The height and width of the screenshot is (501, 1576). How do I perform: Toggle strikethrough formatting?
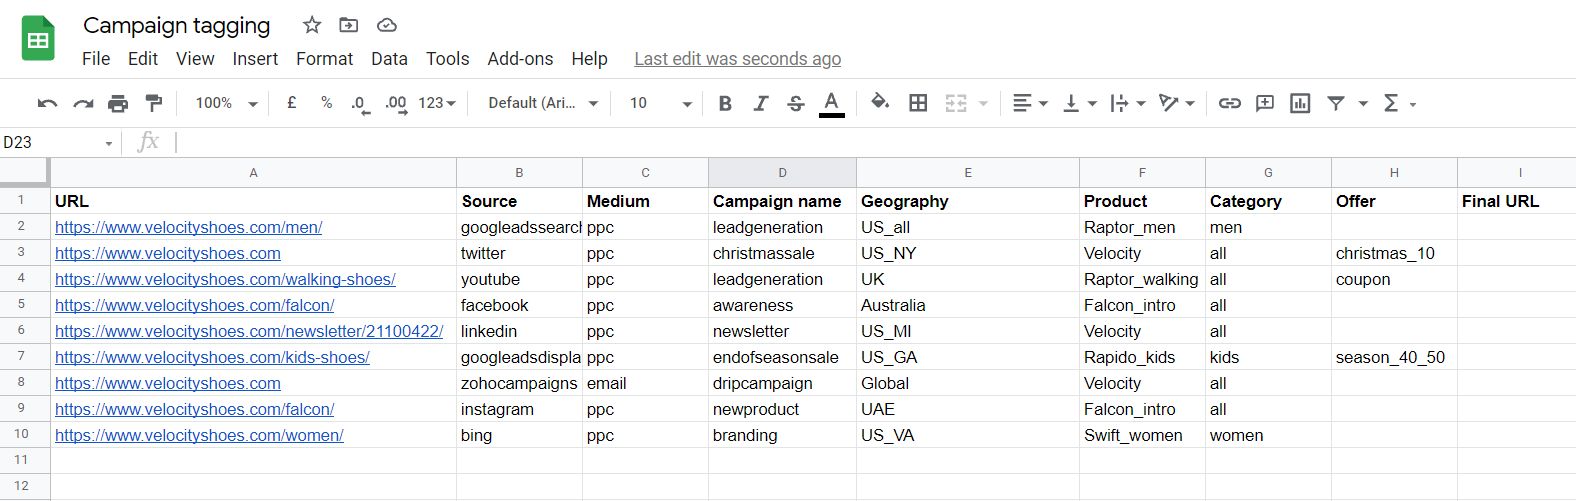pos(796,103)
